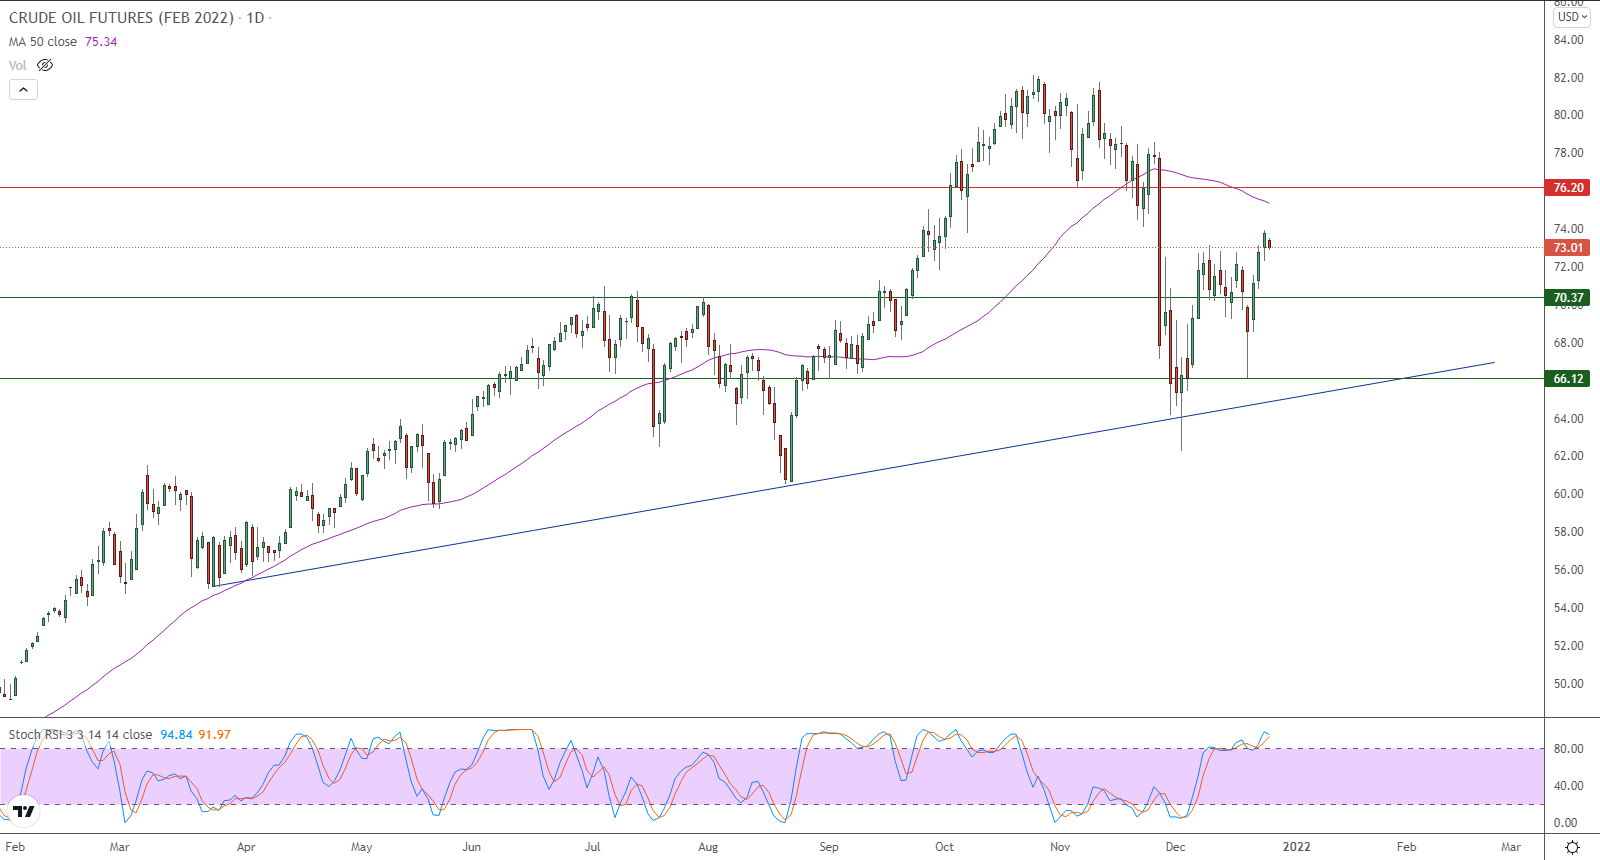
Task: Click the 1D interval label
Action: [x=255, y=18]
